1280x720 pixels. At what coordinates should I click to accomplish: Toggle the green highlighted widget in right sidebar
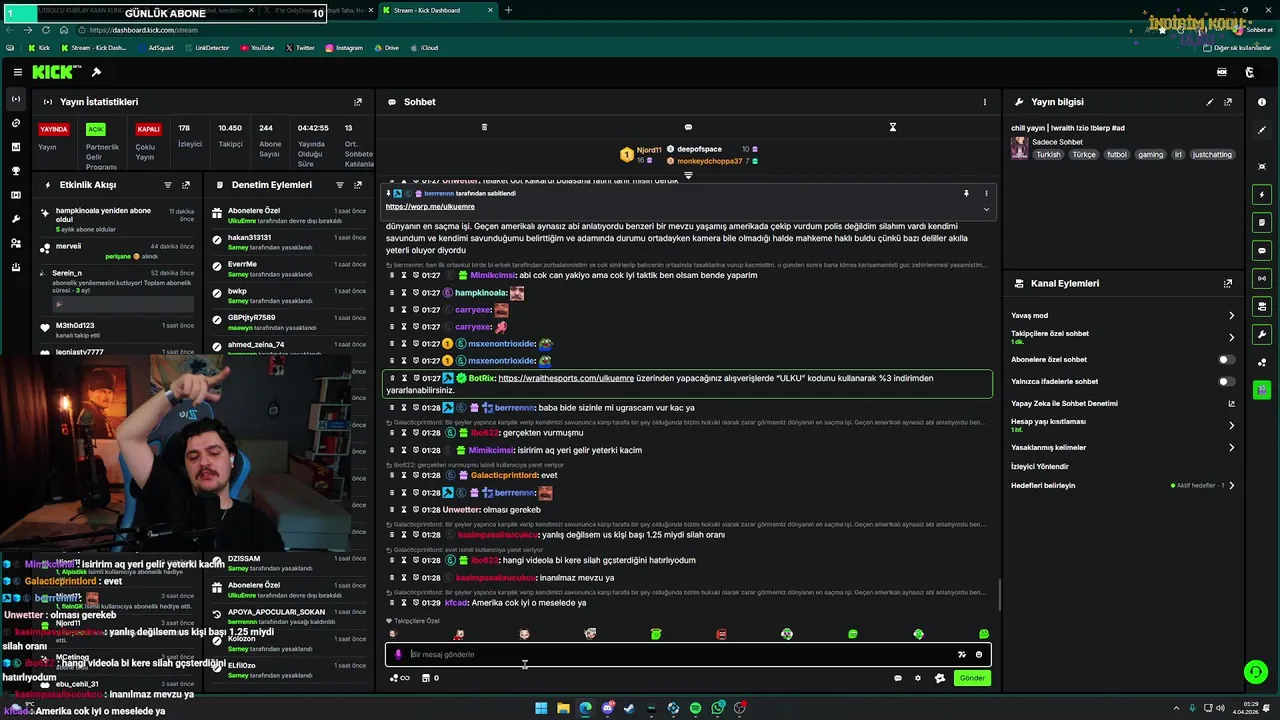[x=1262, y=390]
